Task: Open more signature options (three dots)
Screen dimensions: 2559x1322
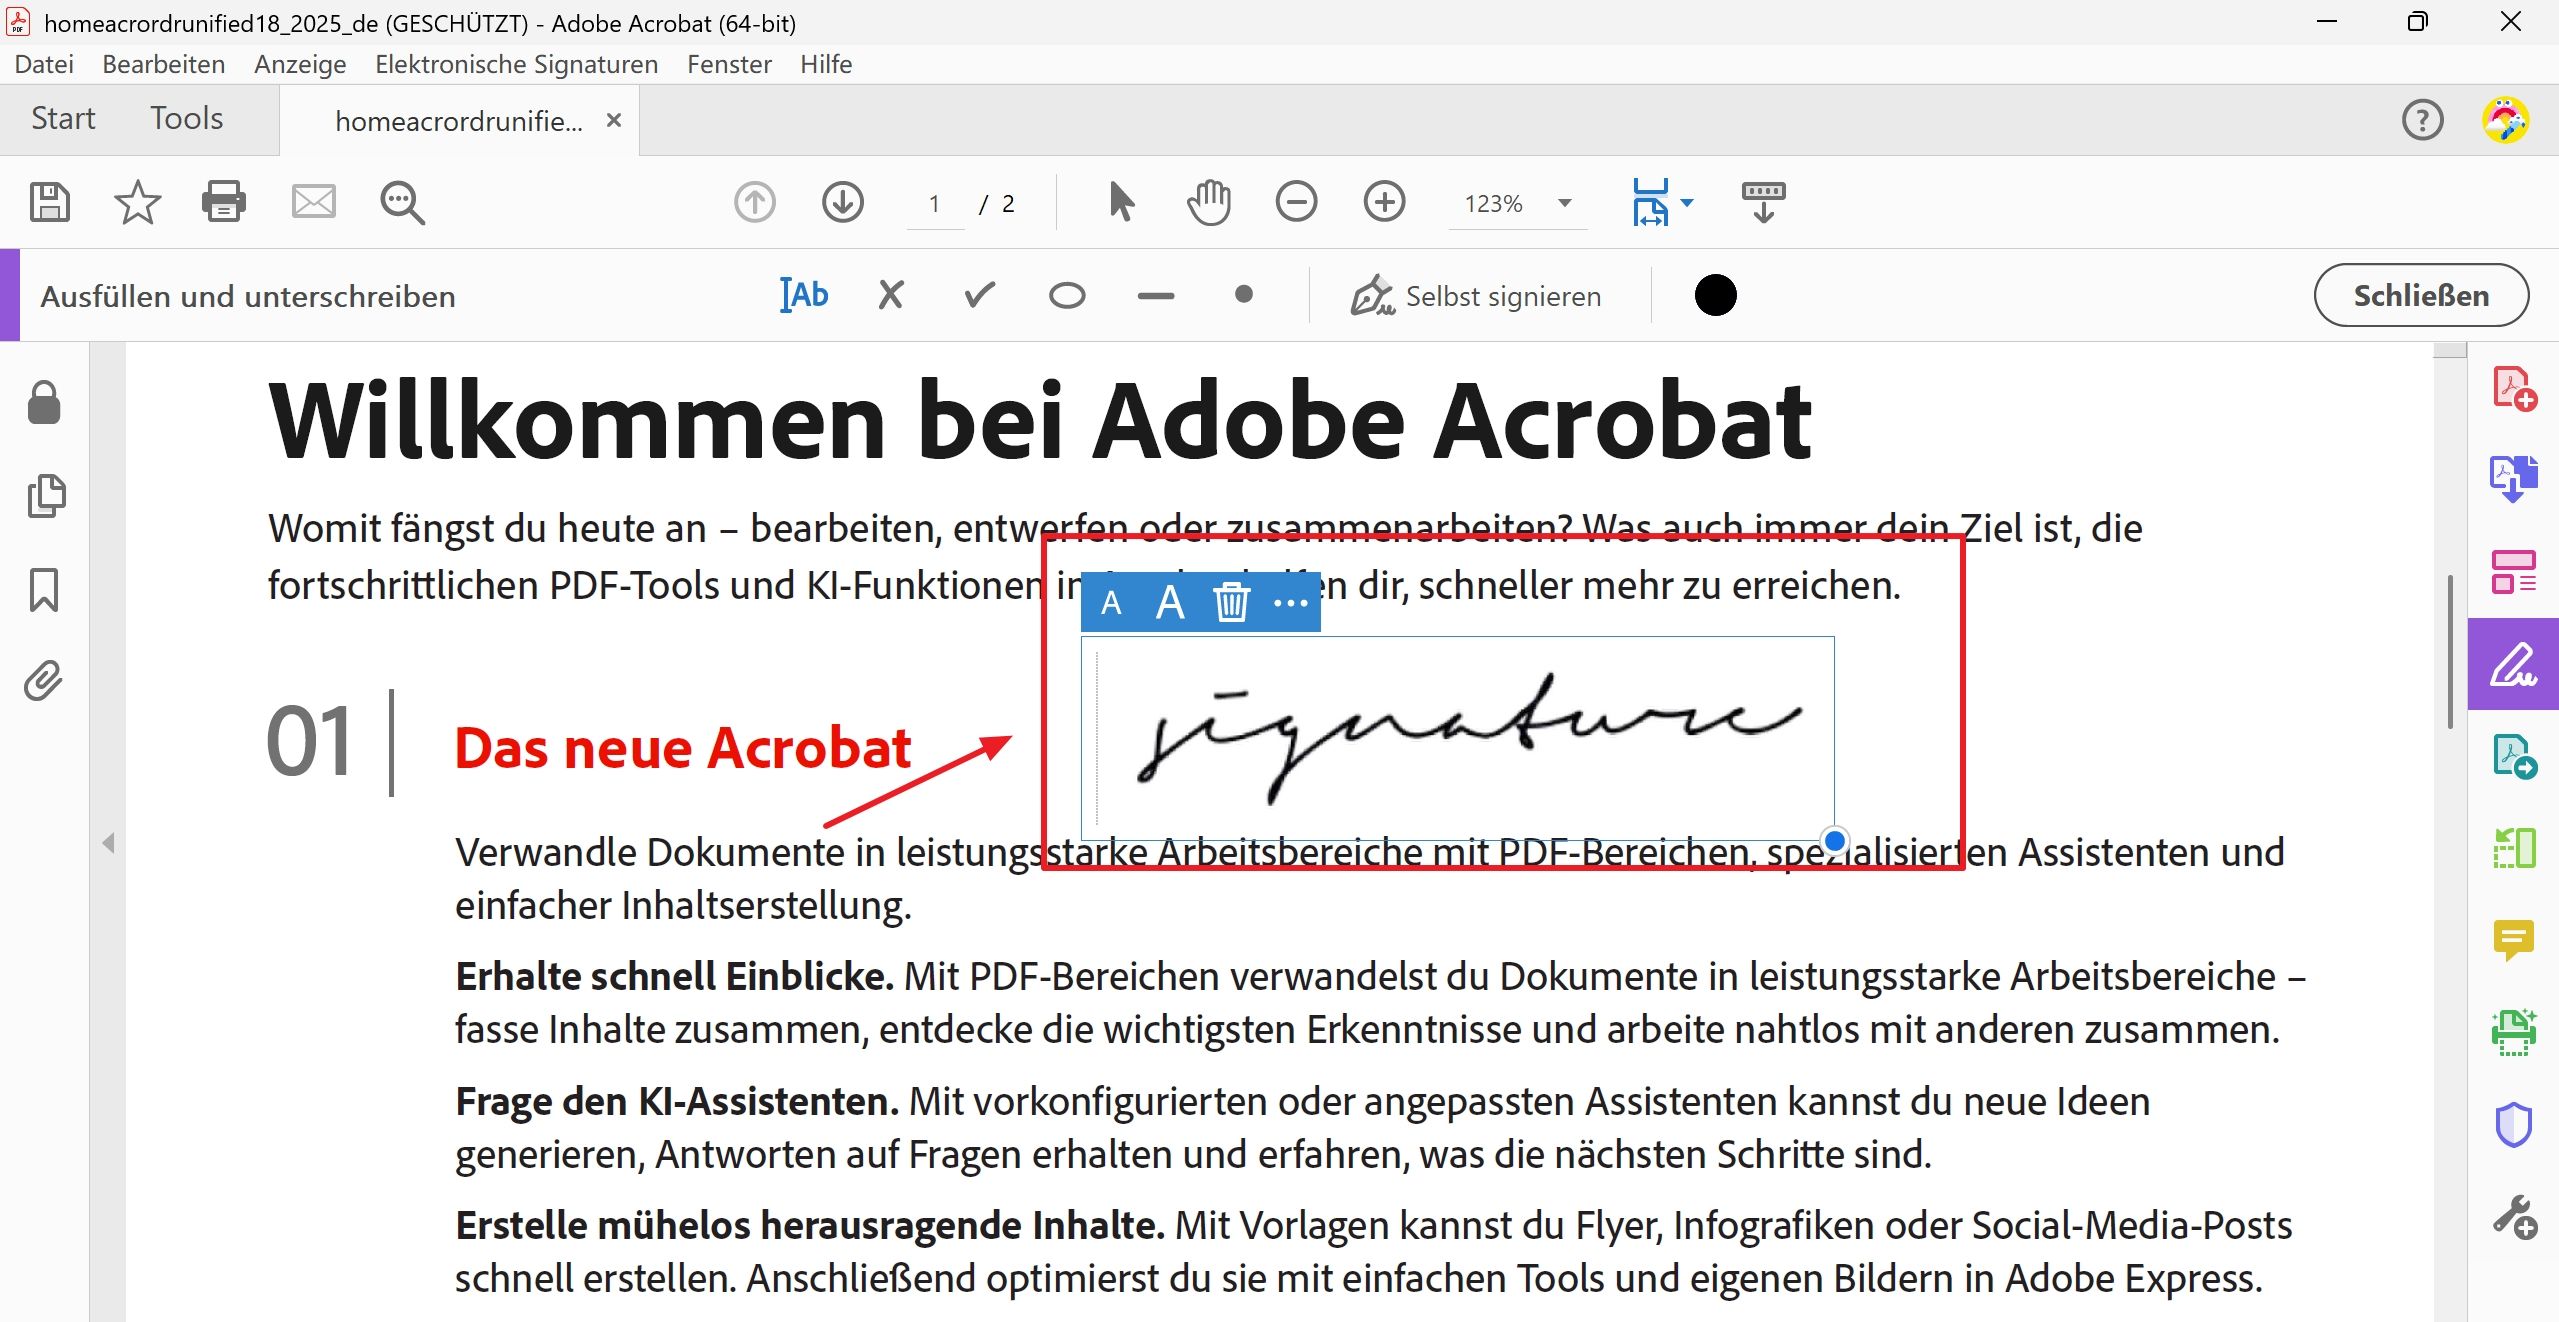Action: [1290, 603]
